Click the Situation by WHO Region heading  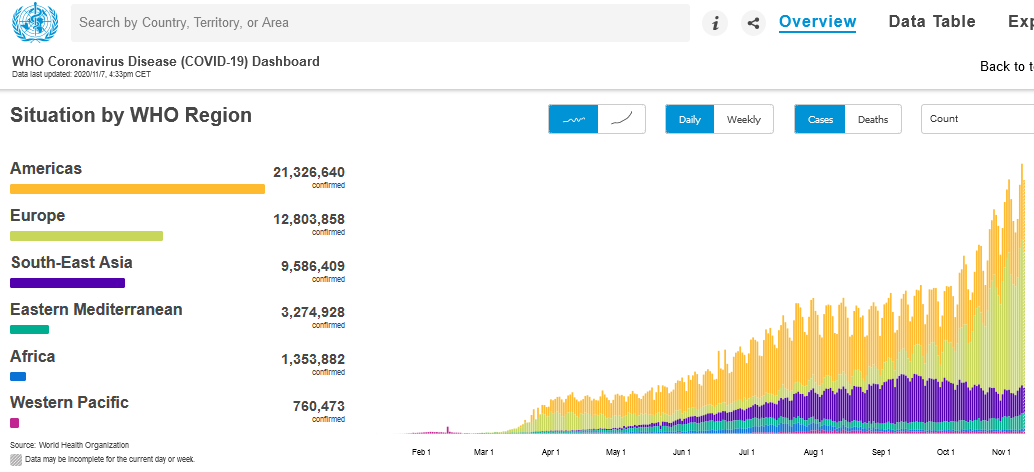click(131, 115)
